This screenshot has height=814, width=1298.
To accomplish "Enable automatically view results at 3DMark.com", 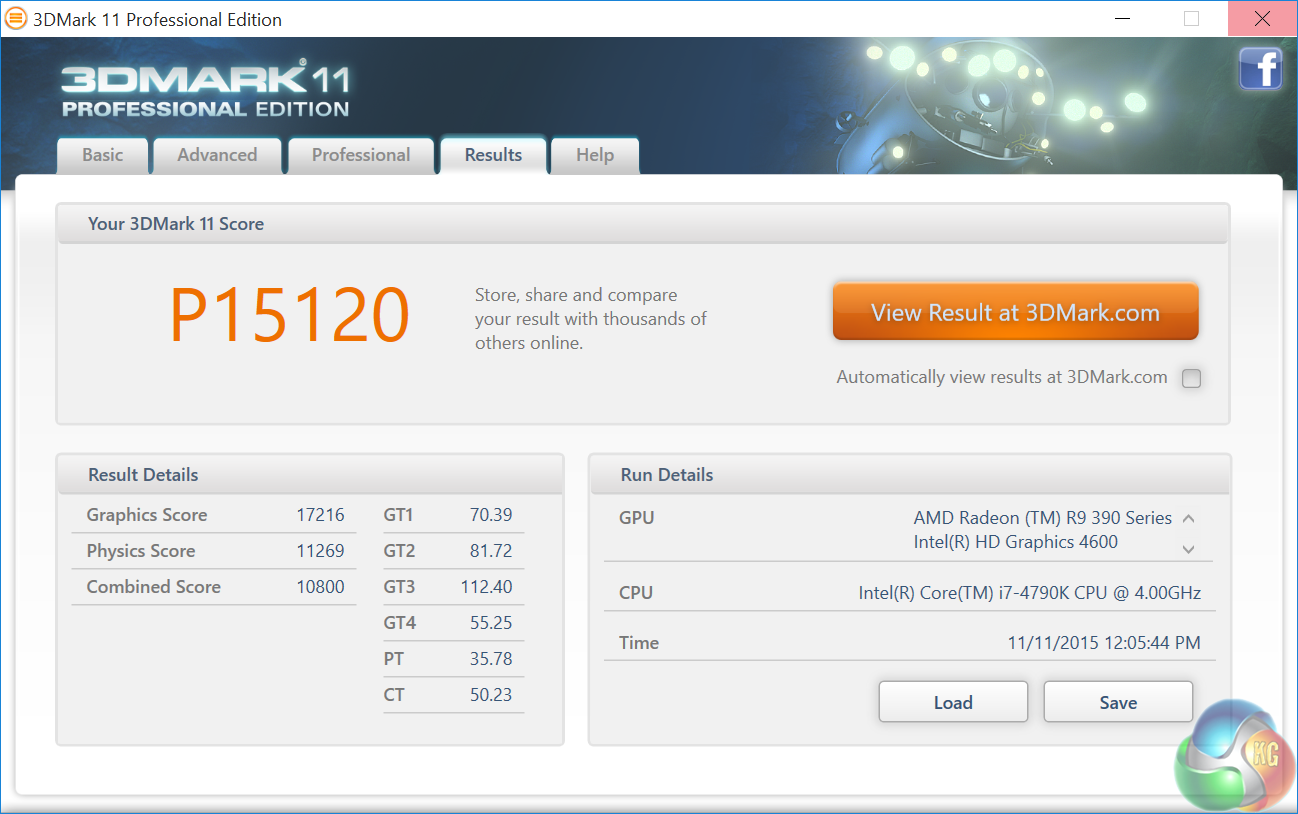I will tap(1191, 378).
